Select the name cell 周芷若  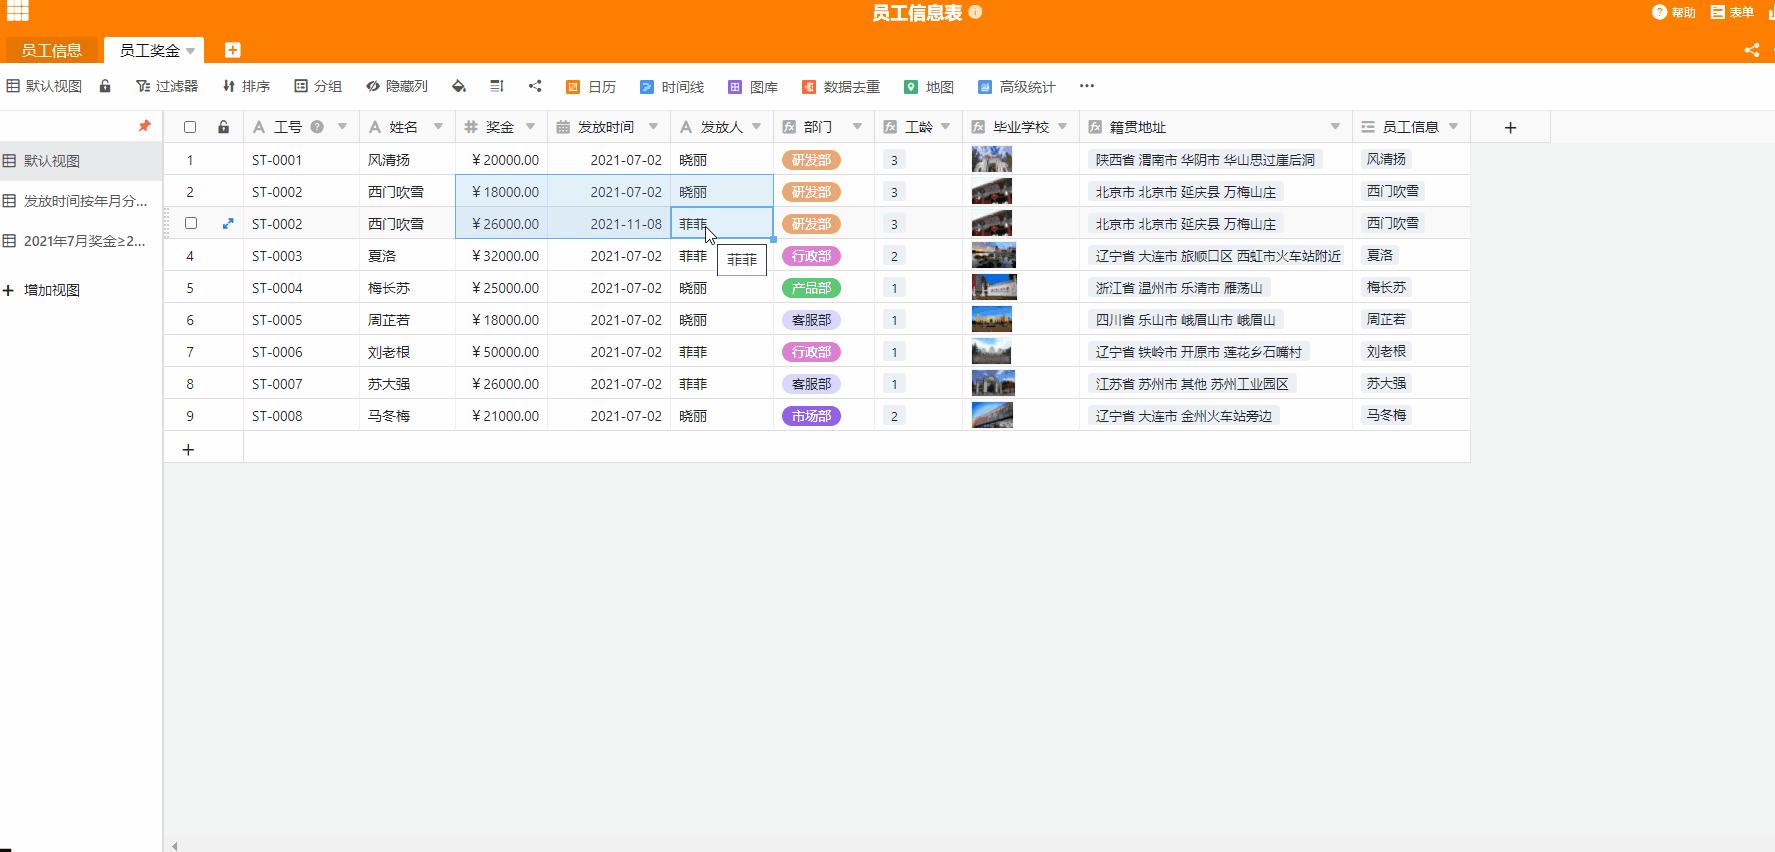point(408,320)
